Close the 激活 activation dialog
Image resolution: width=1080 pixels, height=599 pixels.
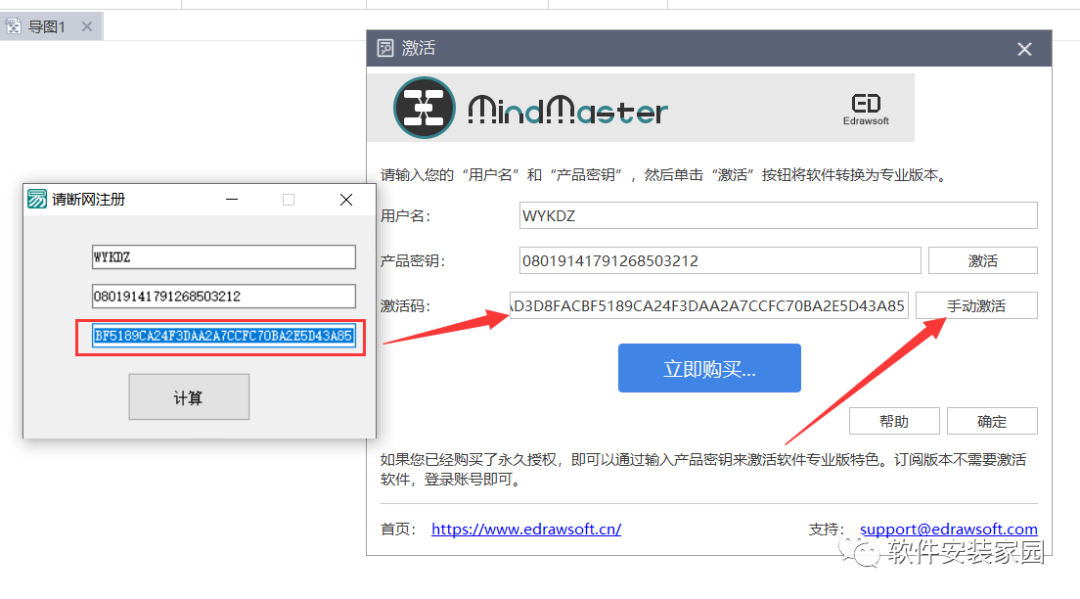coord(1024,49)
